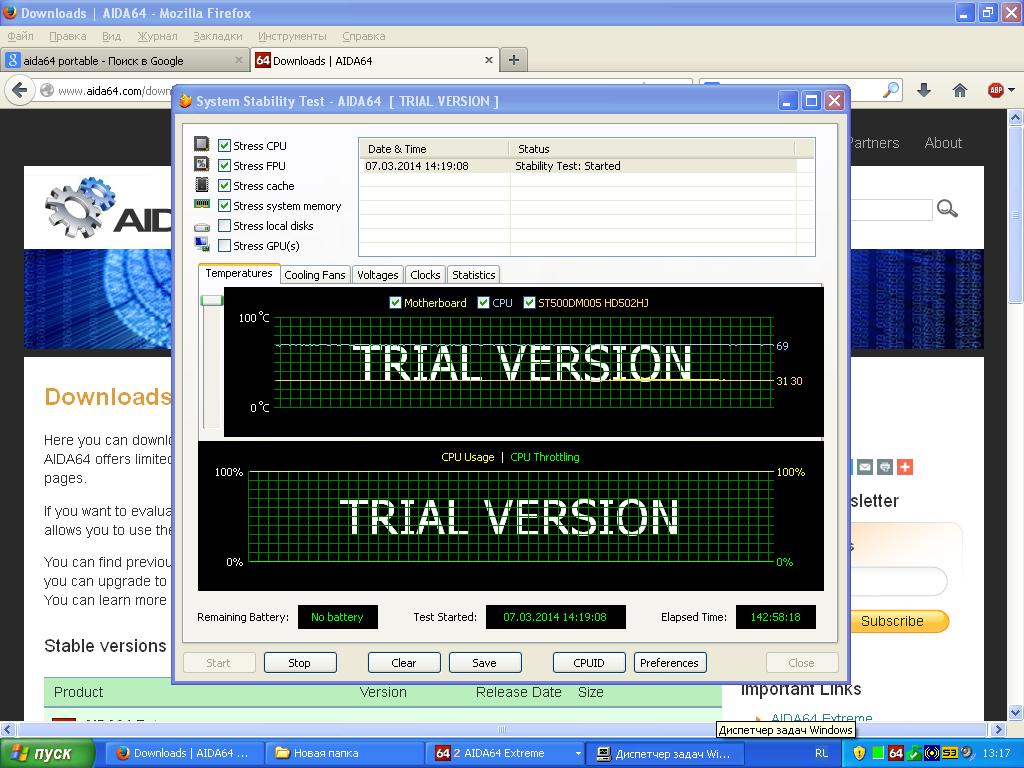Click the Firefox back arrow button
The width and height of the screenshot is (1024, 768).
pyautogui.click(x=20, y=90)
